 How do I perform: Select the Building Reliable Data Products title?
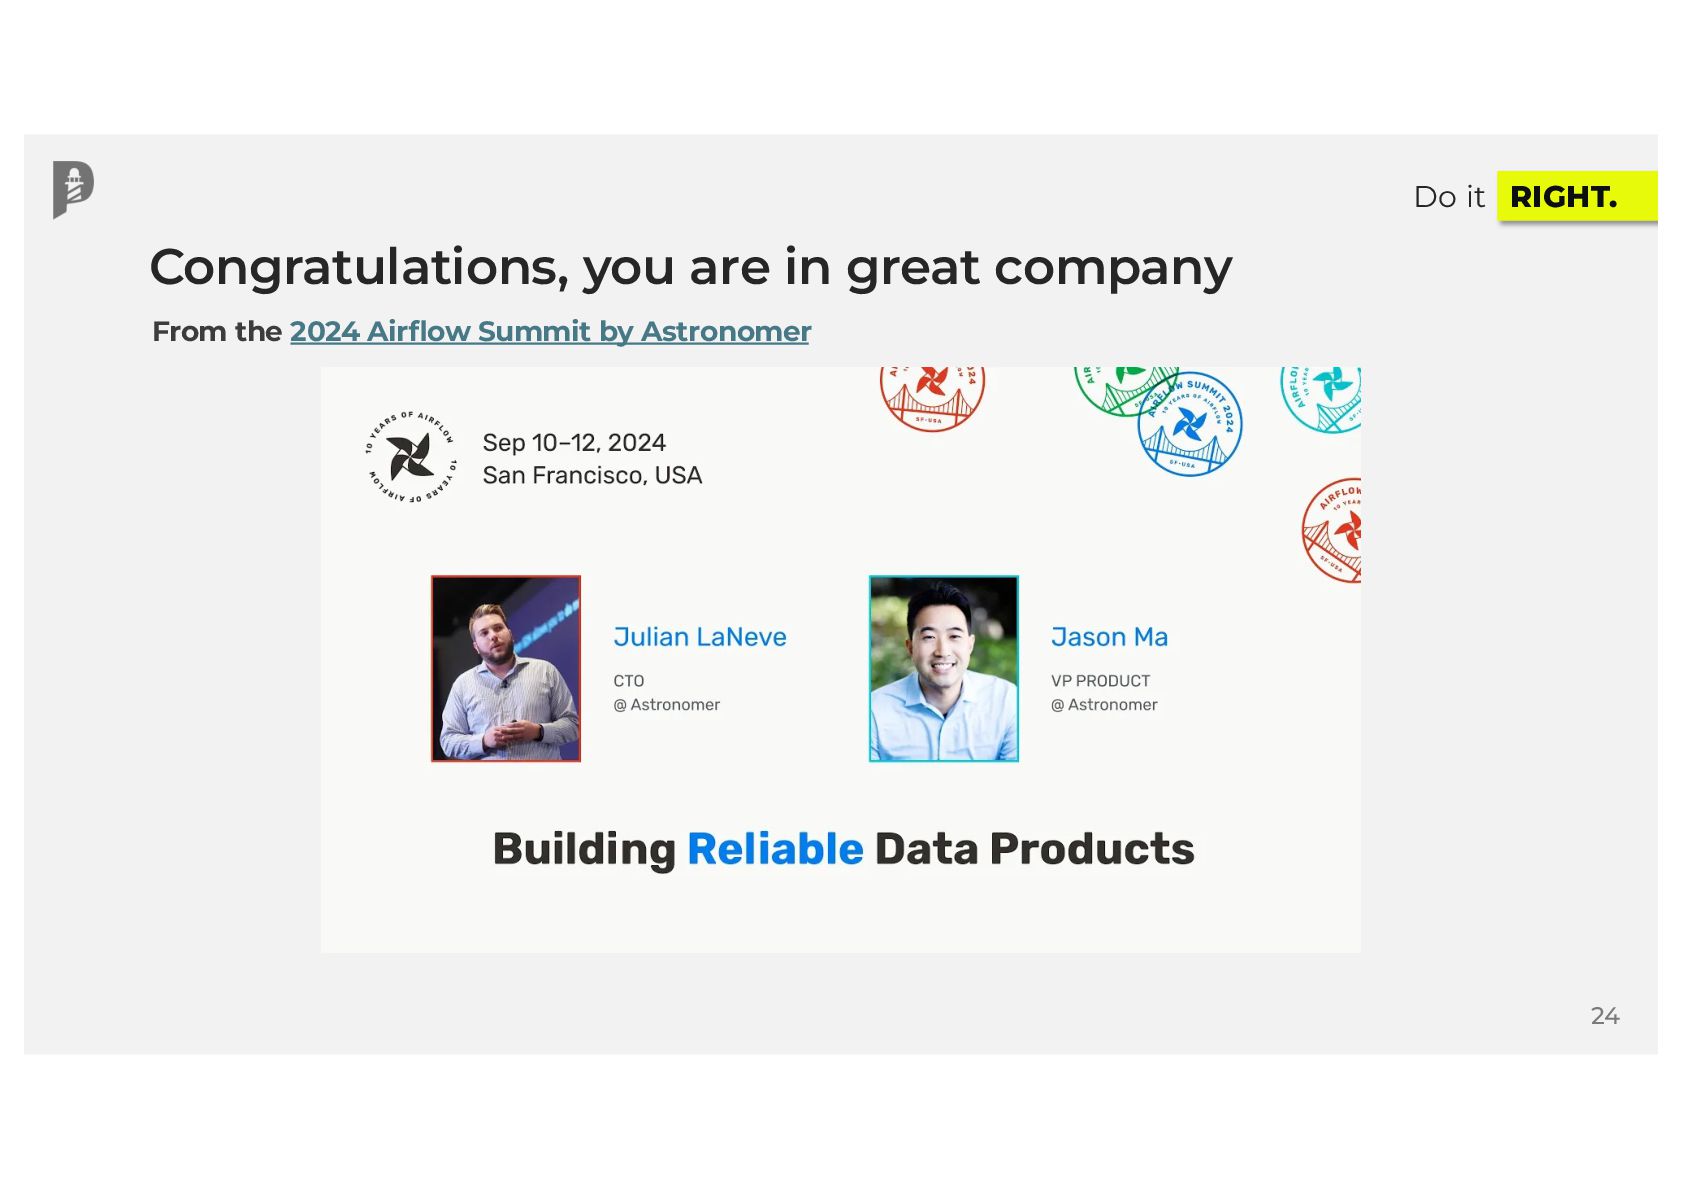[x=844, y=849]
